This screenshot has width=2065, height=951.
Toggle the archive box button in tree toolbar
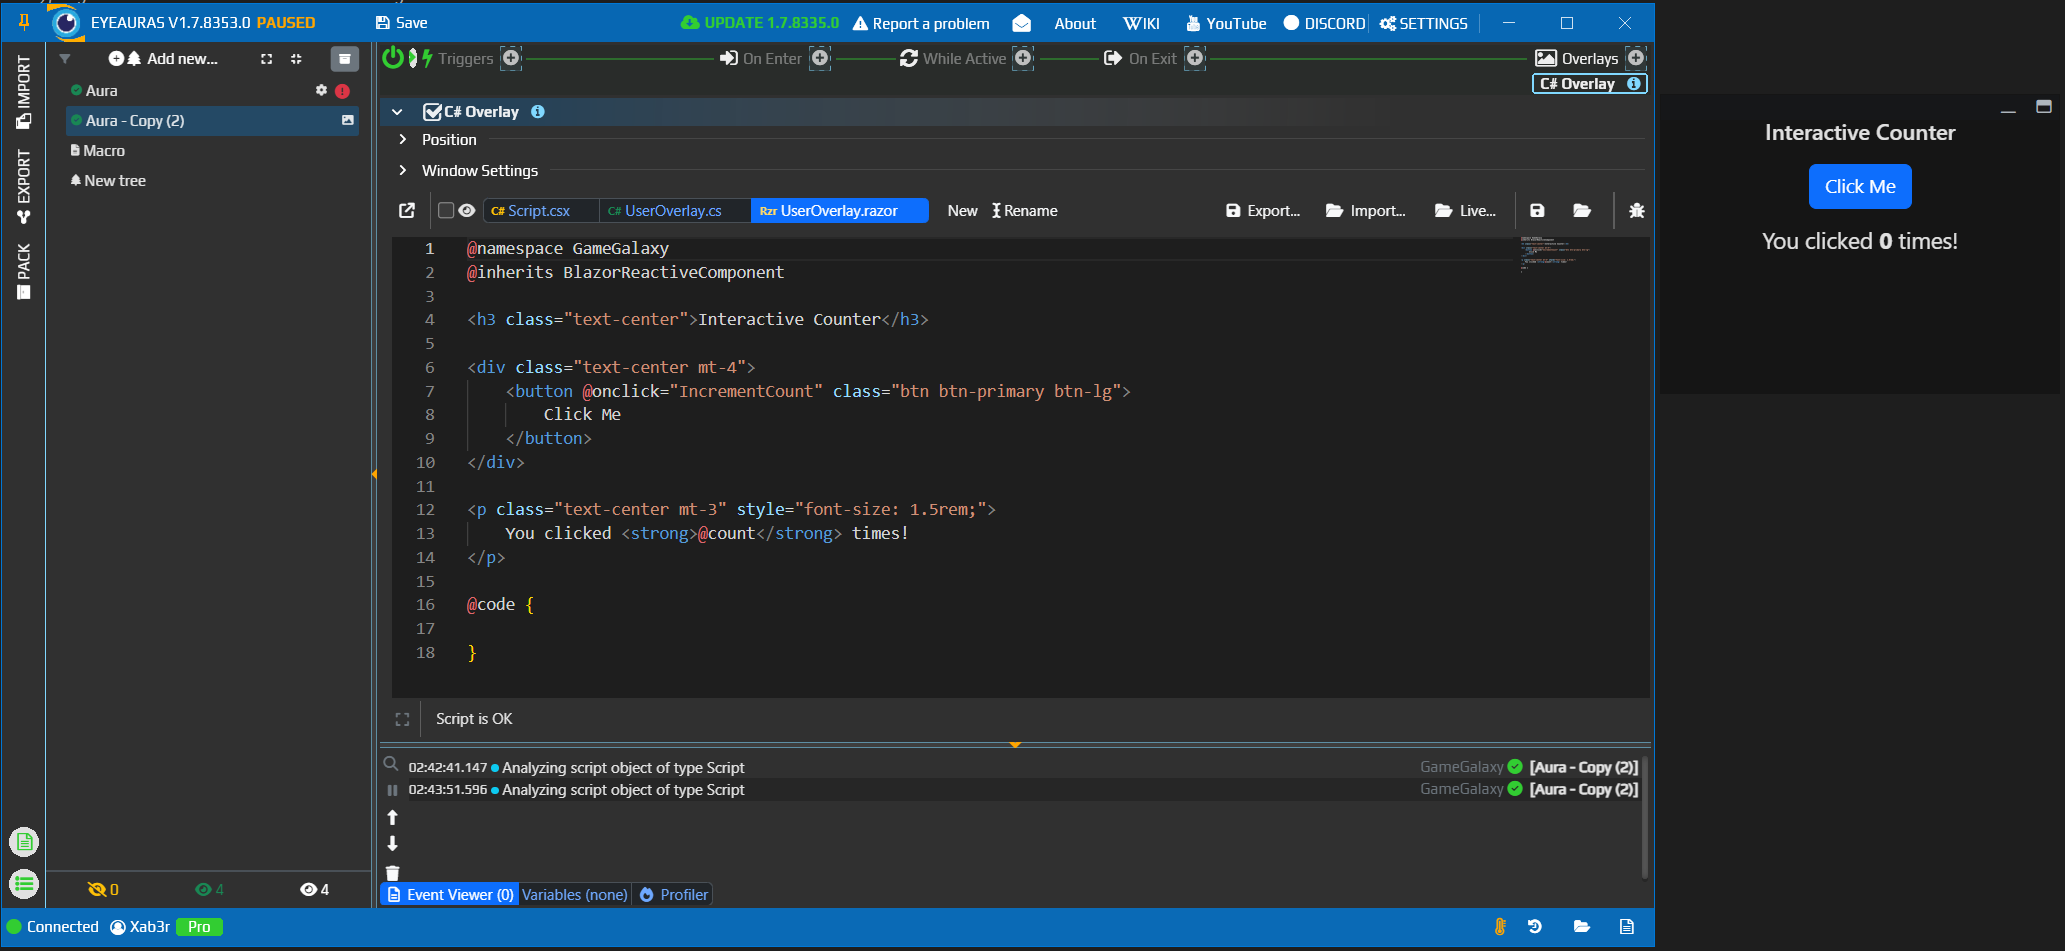click(344, 59)
